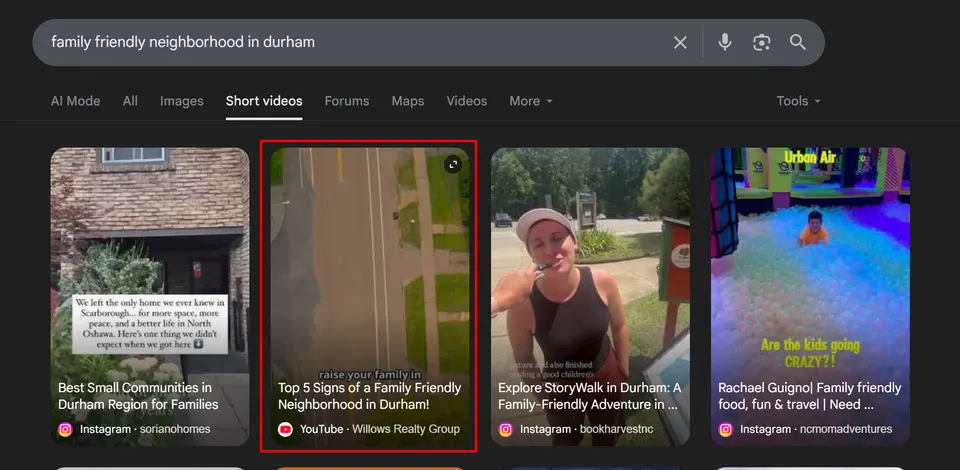This screenshot has height=470, width=960.
Task: Click the 'Instagram · ncmomadventures' source text
Action: 816,430
